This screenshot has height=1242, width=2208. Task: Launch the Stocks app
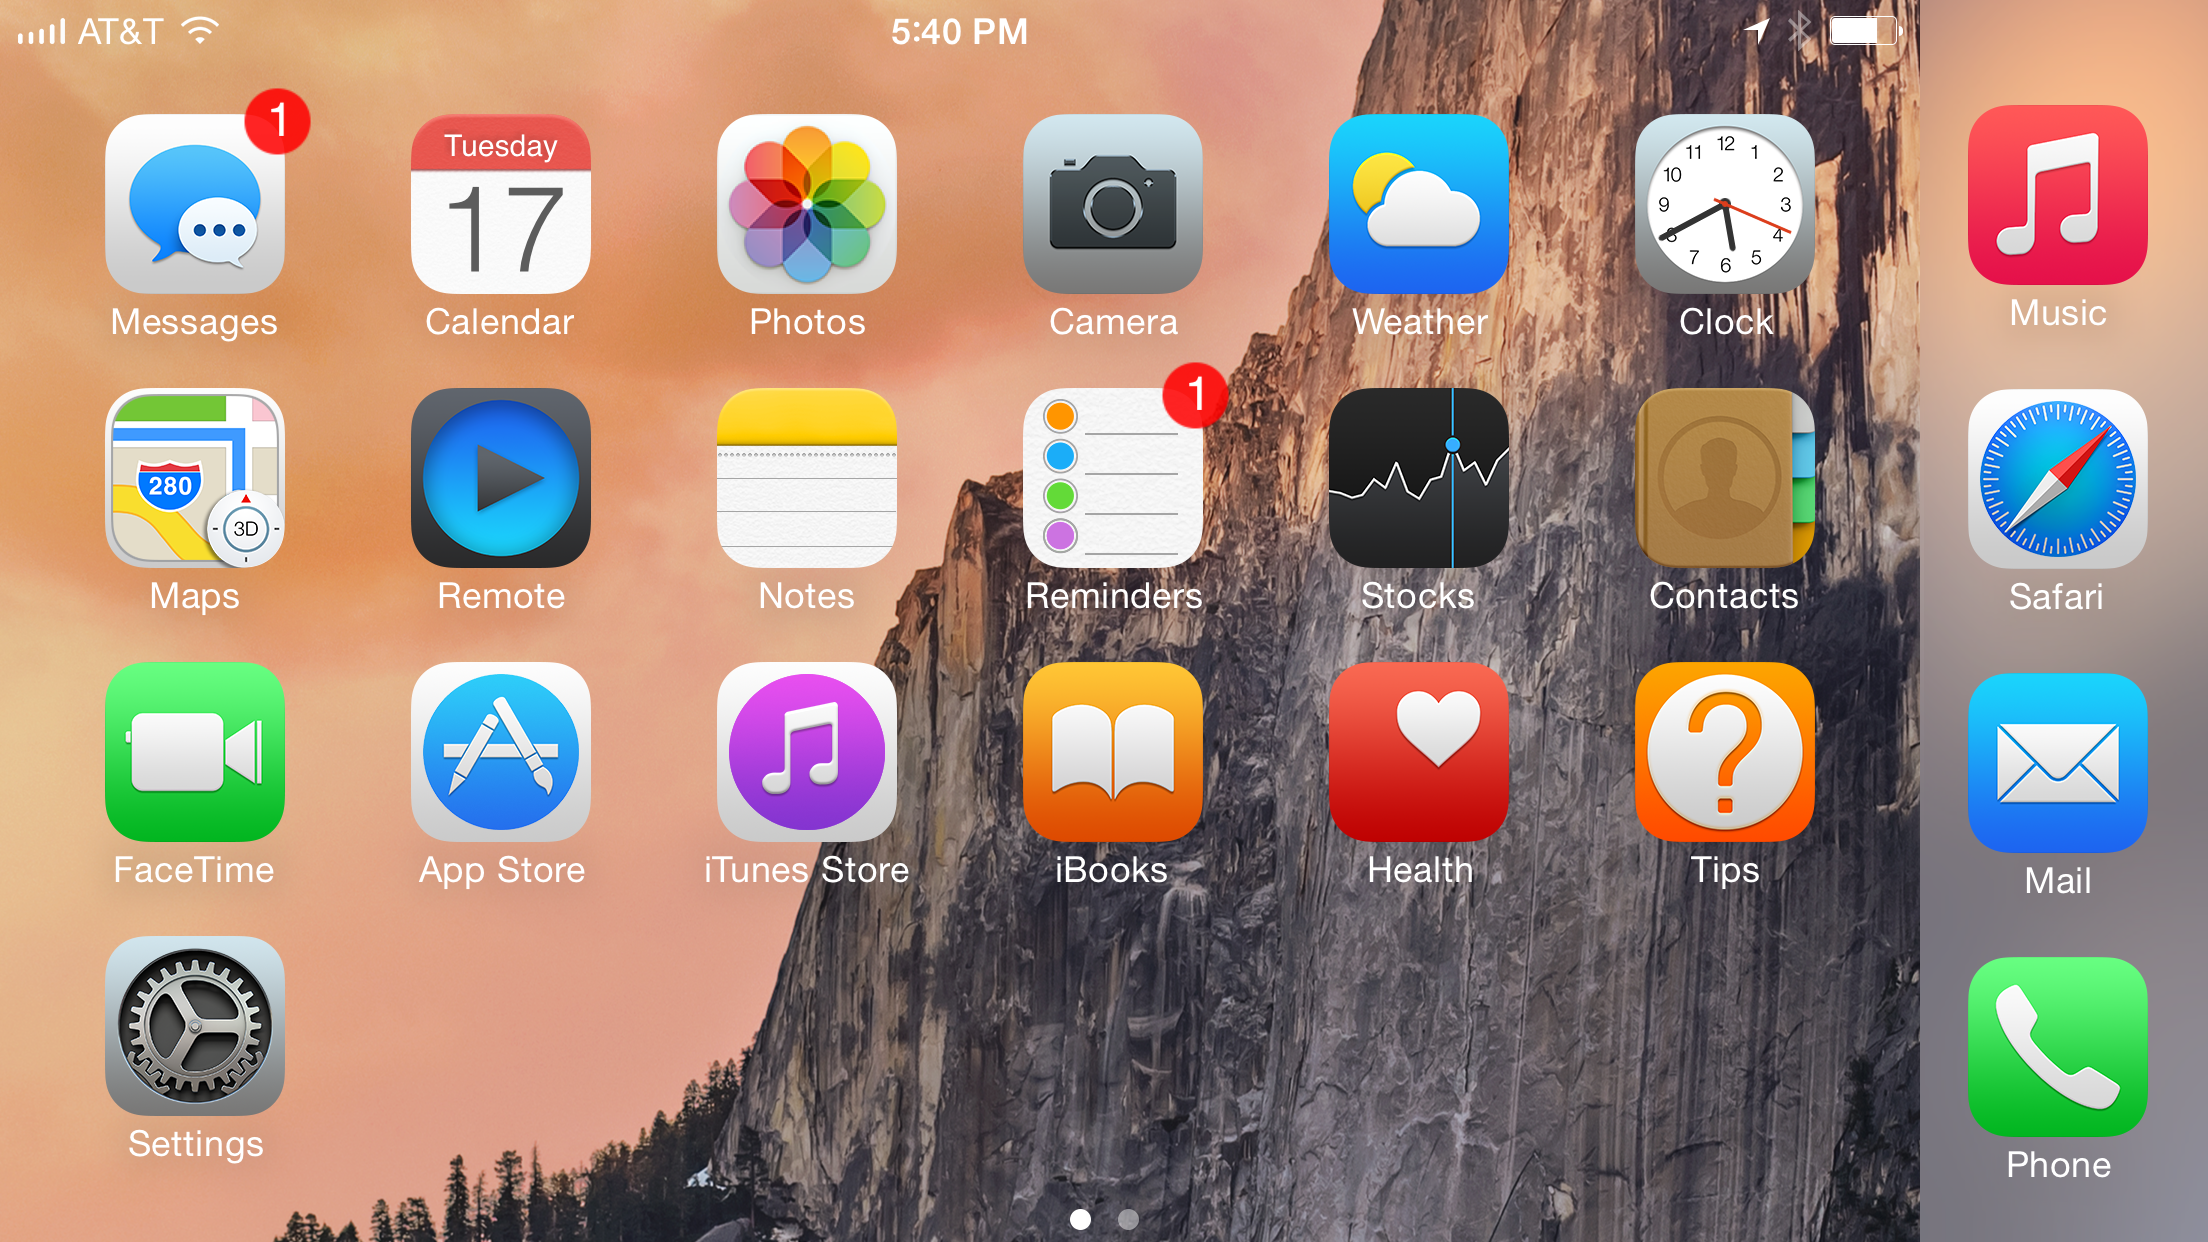(x=1419, y=478)
